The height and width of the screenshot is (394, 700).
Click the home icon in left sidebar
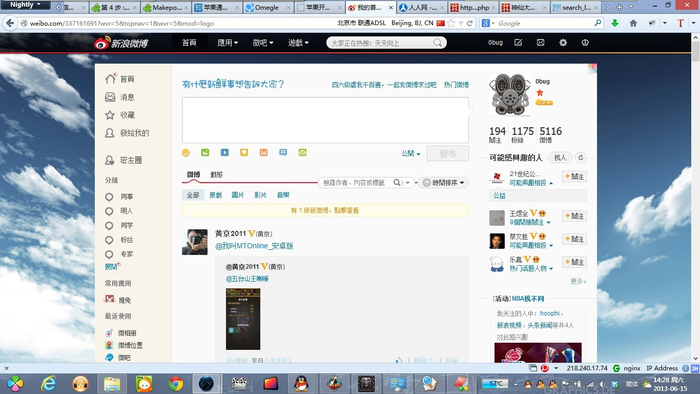click(110, 79)
